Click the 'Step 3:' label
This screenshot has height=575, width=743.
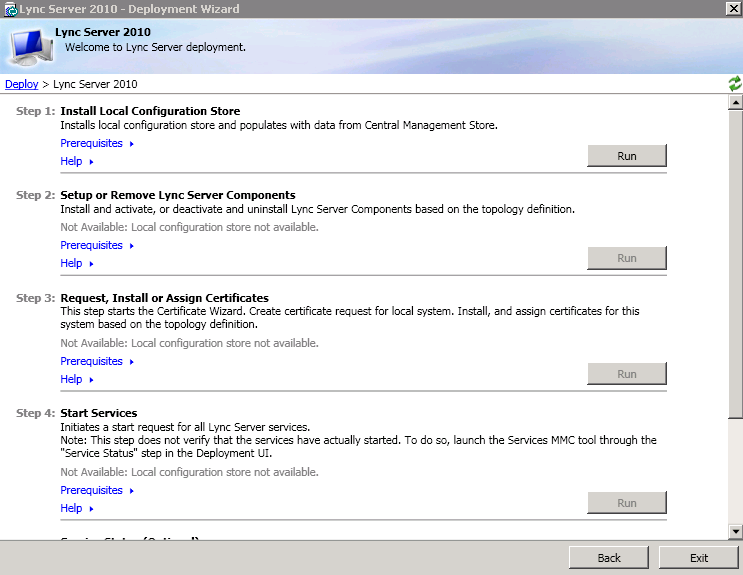(x=36, y=298)
